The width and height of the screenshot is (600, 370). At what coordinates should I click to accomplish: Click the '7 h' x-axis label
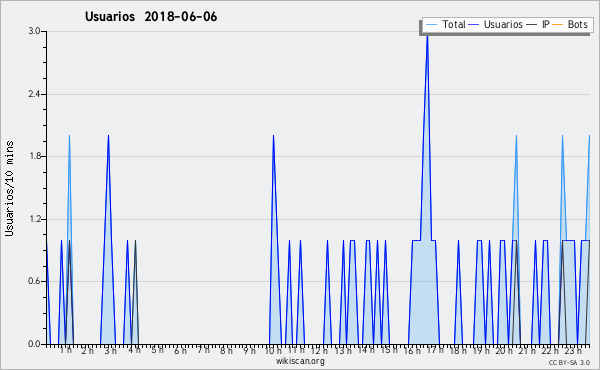(x=203, y=350)
